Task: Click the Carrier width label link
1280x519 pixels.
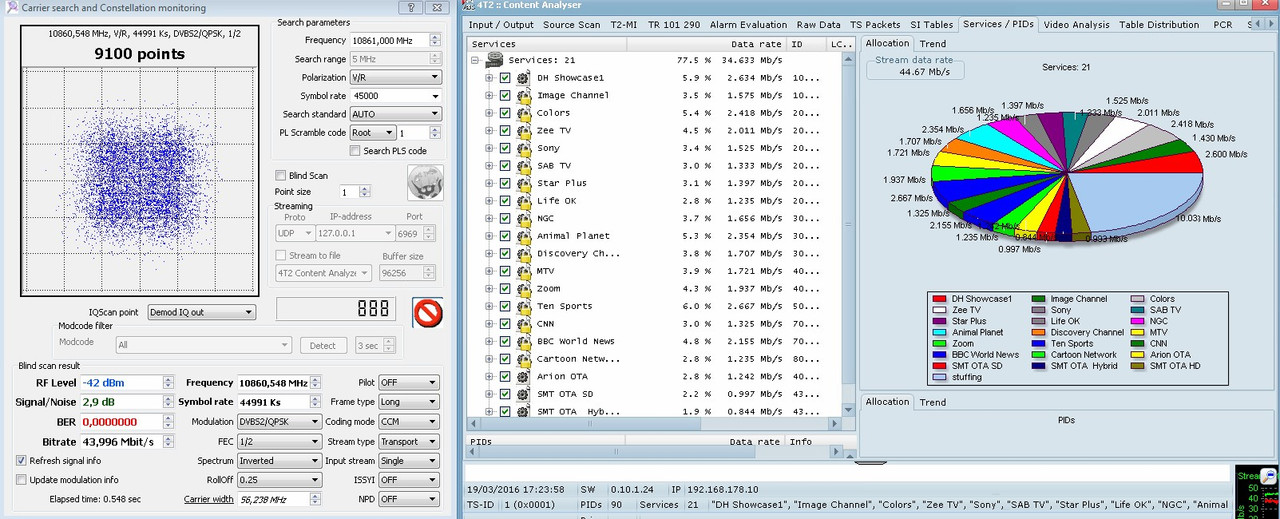Action: coord(208,499)
